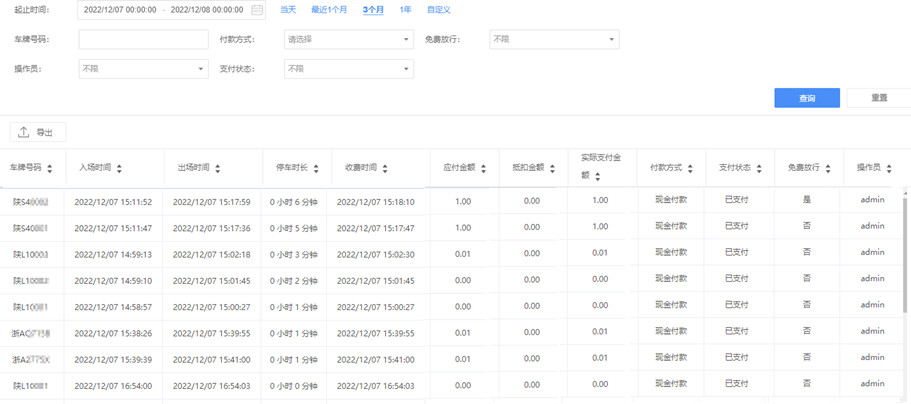Sort by 抵扣金额 column arrows
This screenshot has height=404, width=911.
(x=552, y=169)
